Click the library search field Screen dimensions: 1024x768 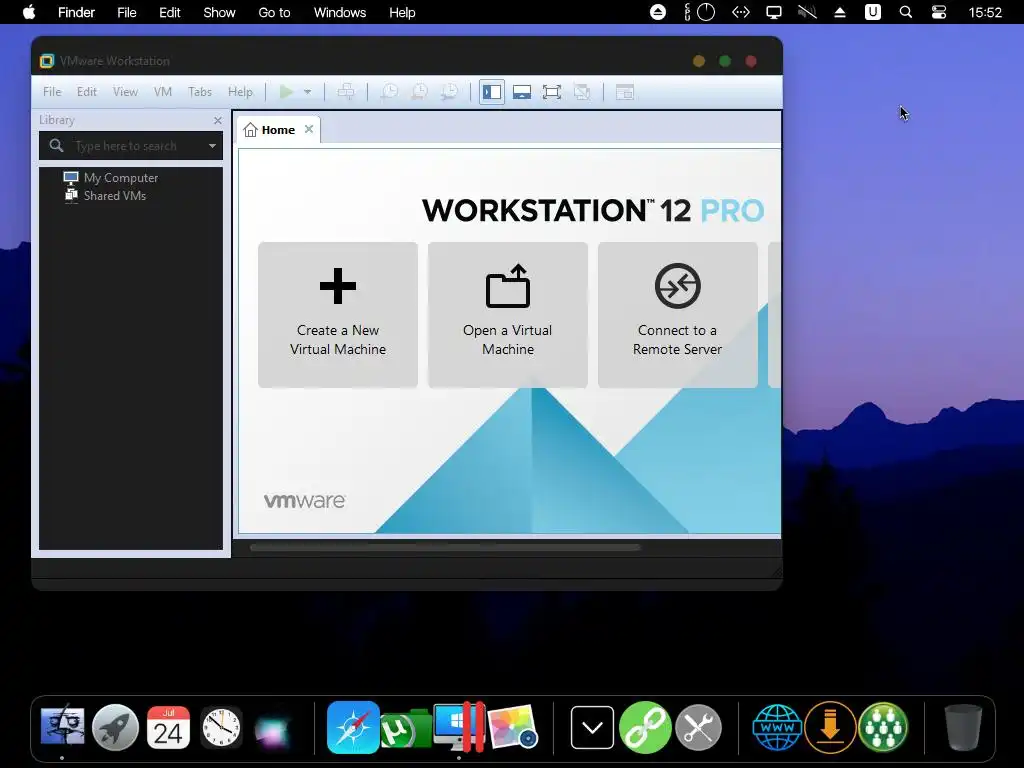coord(131,146)
